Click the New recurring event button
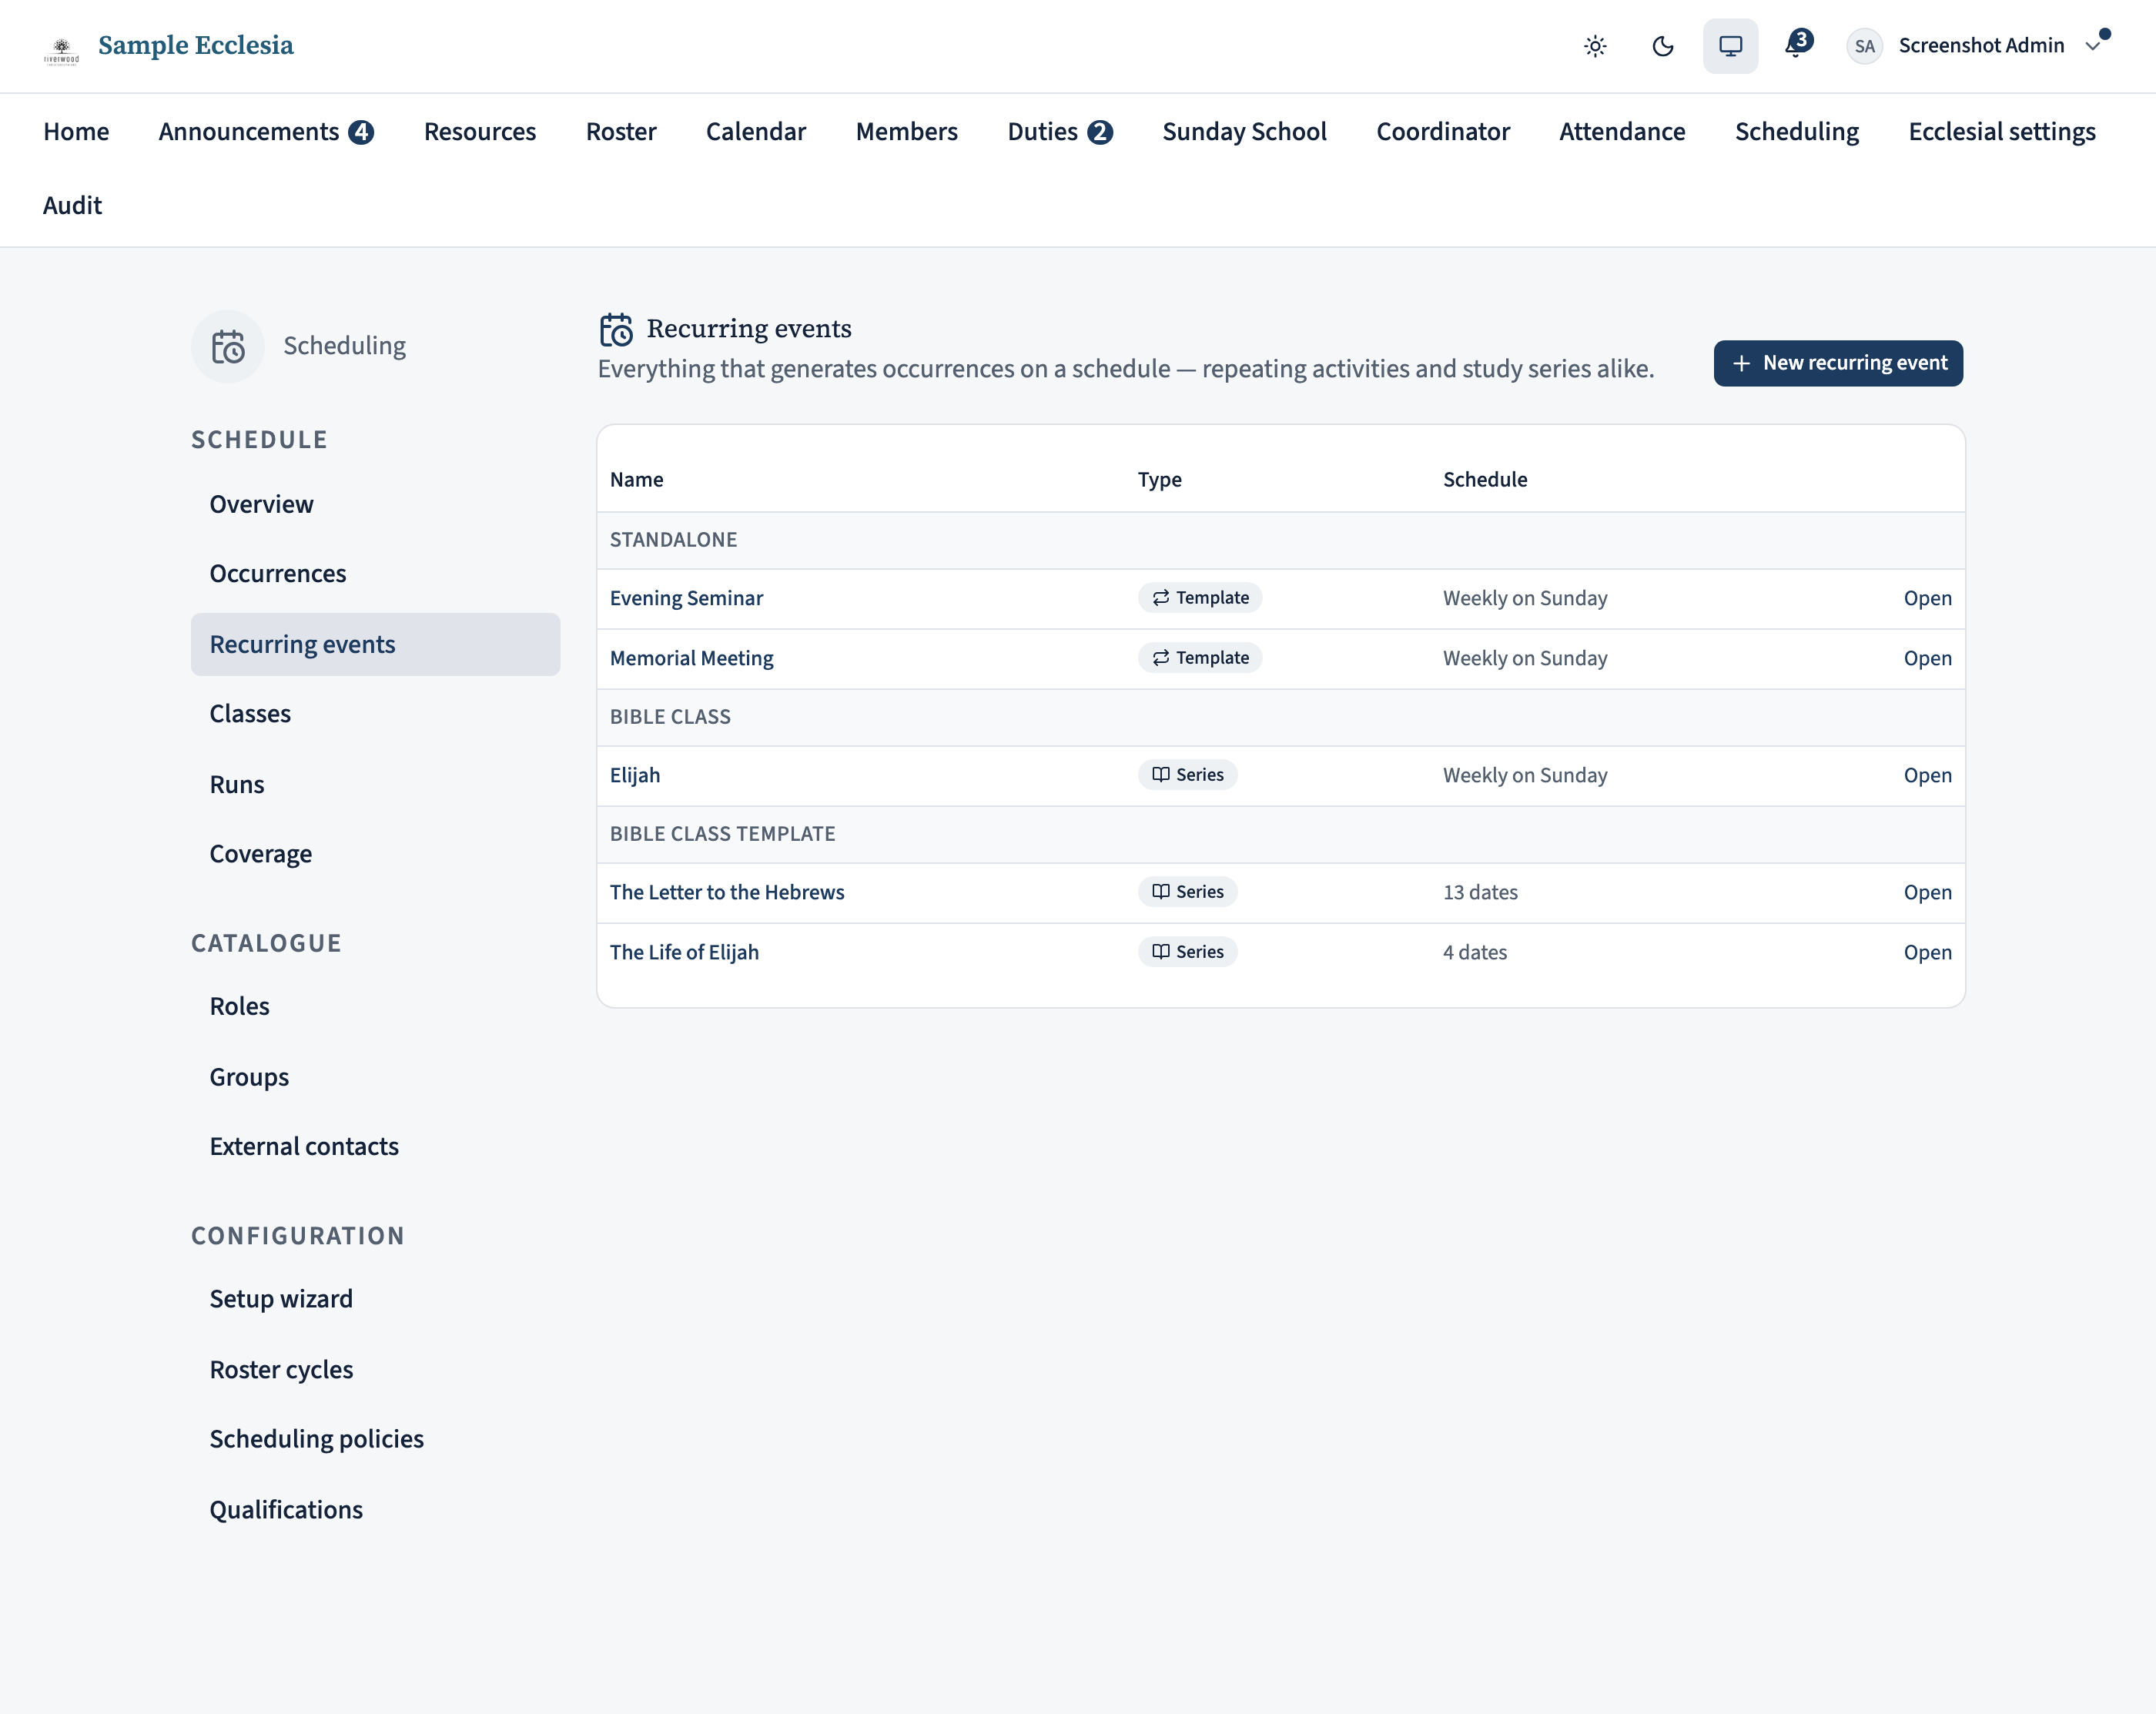Viewport: 2156px width, 1714px height. tap(1838, 363)
